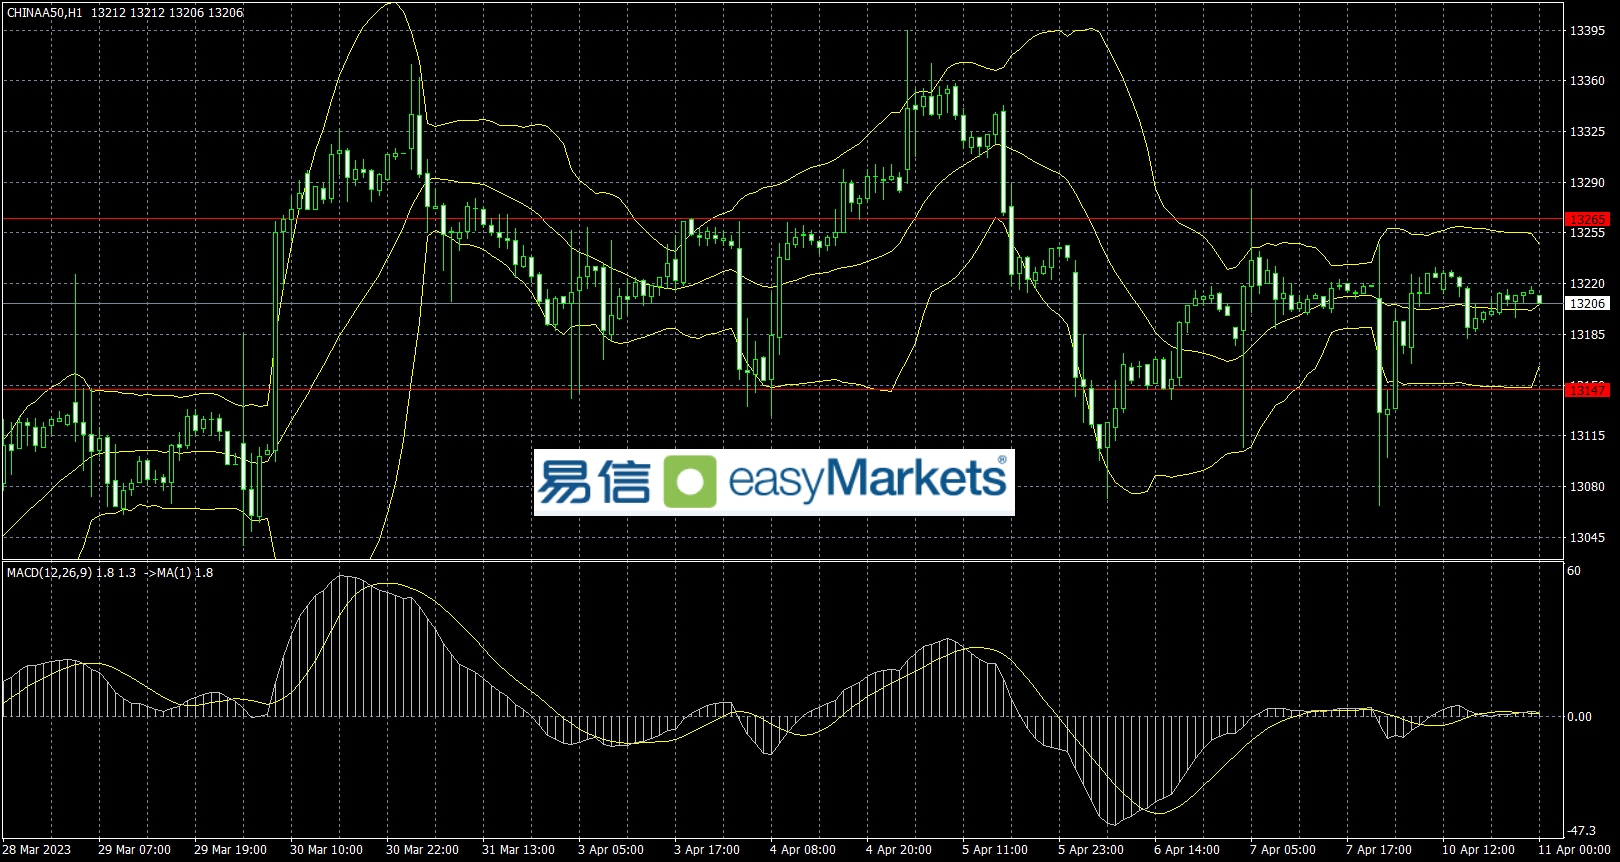
Task: Select the red 13265 price level tag
Action: pyautogui.click(x=1587, y=219)
